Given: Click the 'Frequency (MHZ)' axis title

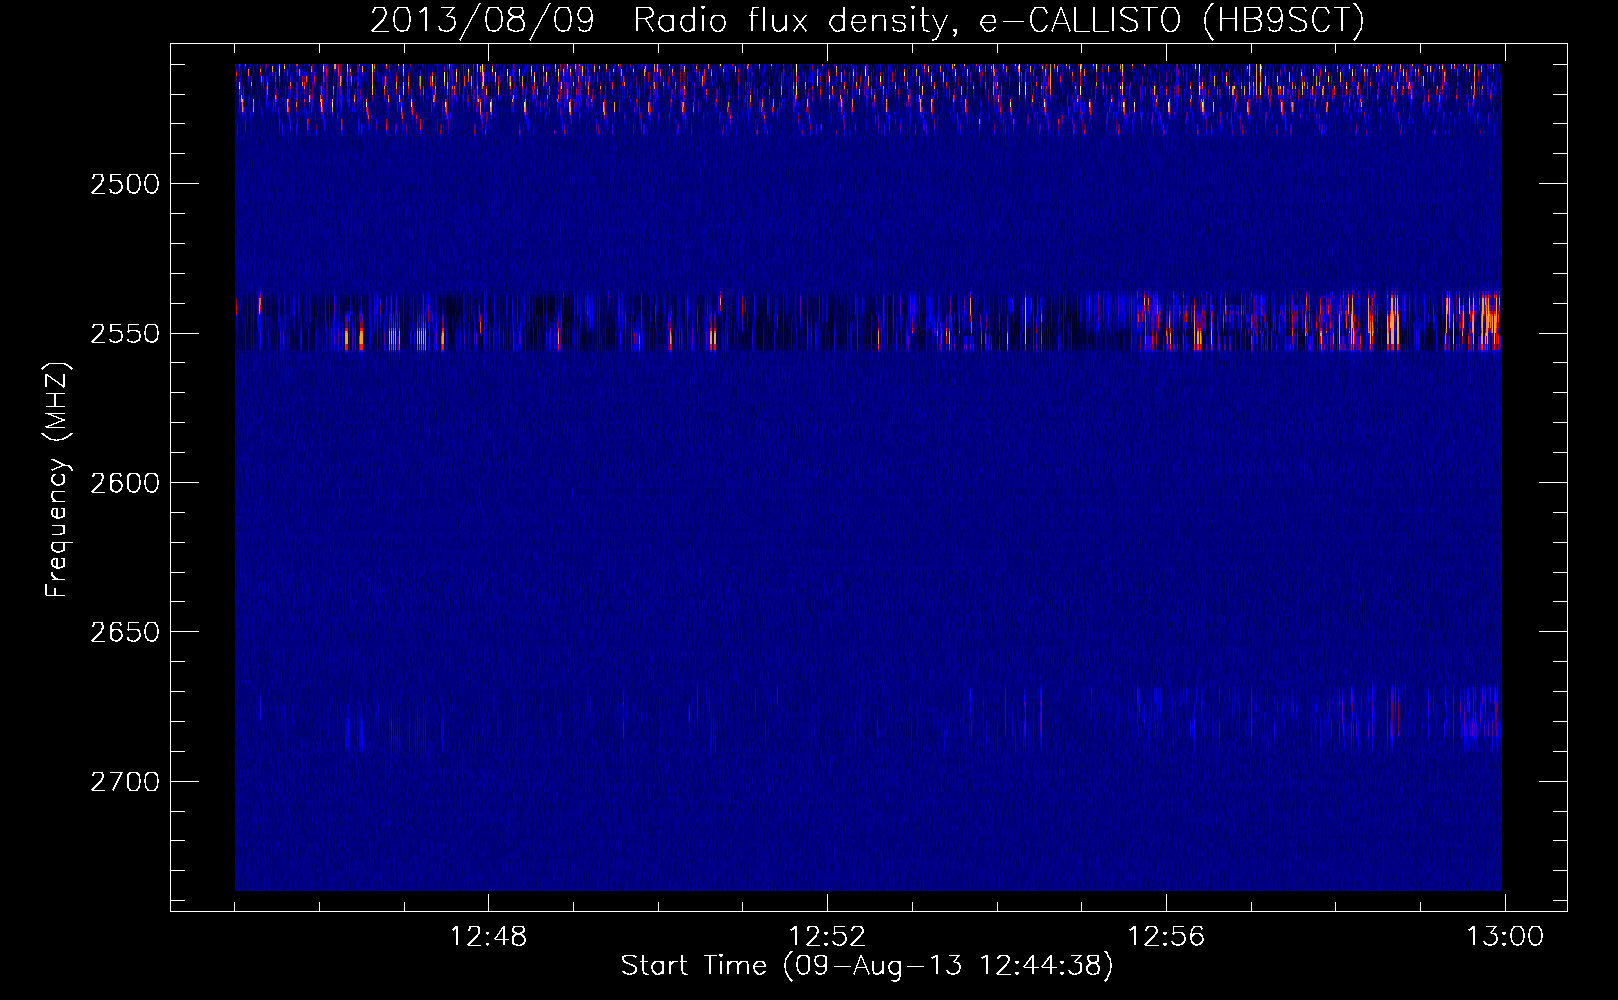Looking at the screenshot, I should (x=57, y=479).
